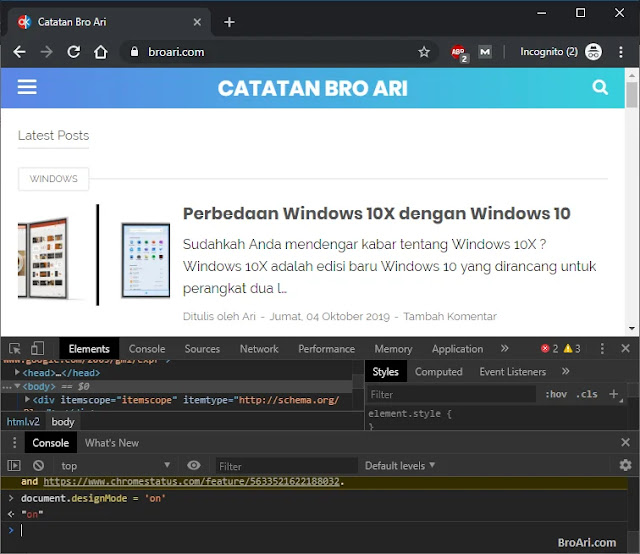Switch to the What's New drawer tab
Image resolution: width=640 pixels, height=554 pixels.
point(112,443)
